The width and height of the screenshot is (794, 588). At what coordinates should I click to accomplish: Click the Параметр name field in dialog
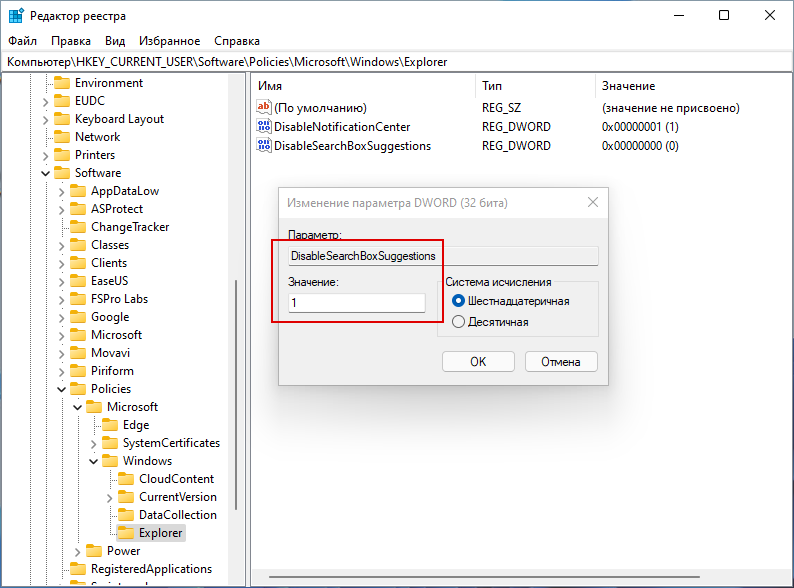pos(443,256)
